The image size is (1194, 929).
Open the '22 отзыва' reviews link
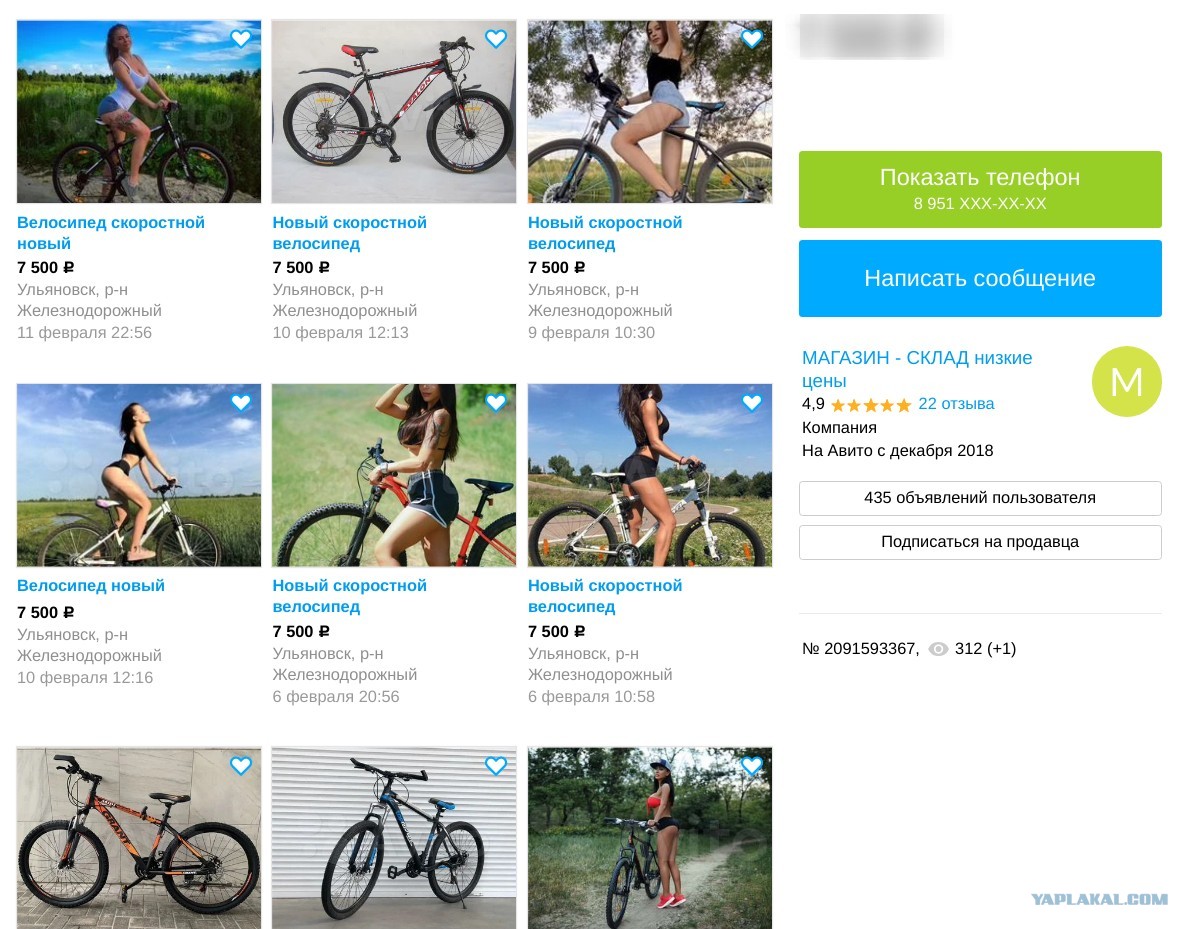tap(956, 404)
